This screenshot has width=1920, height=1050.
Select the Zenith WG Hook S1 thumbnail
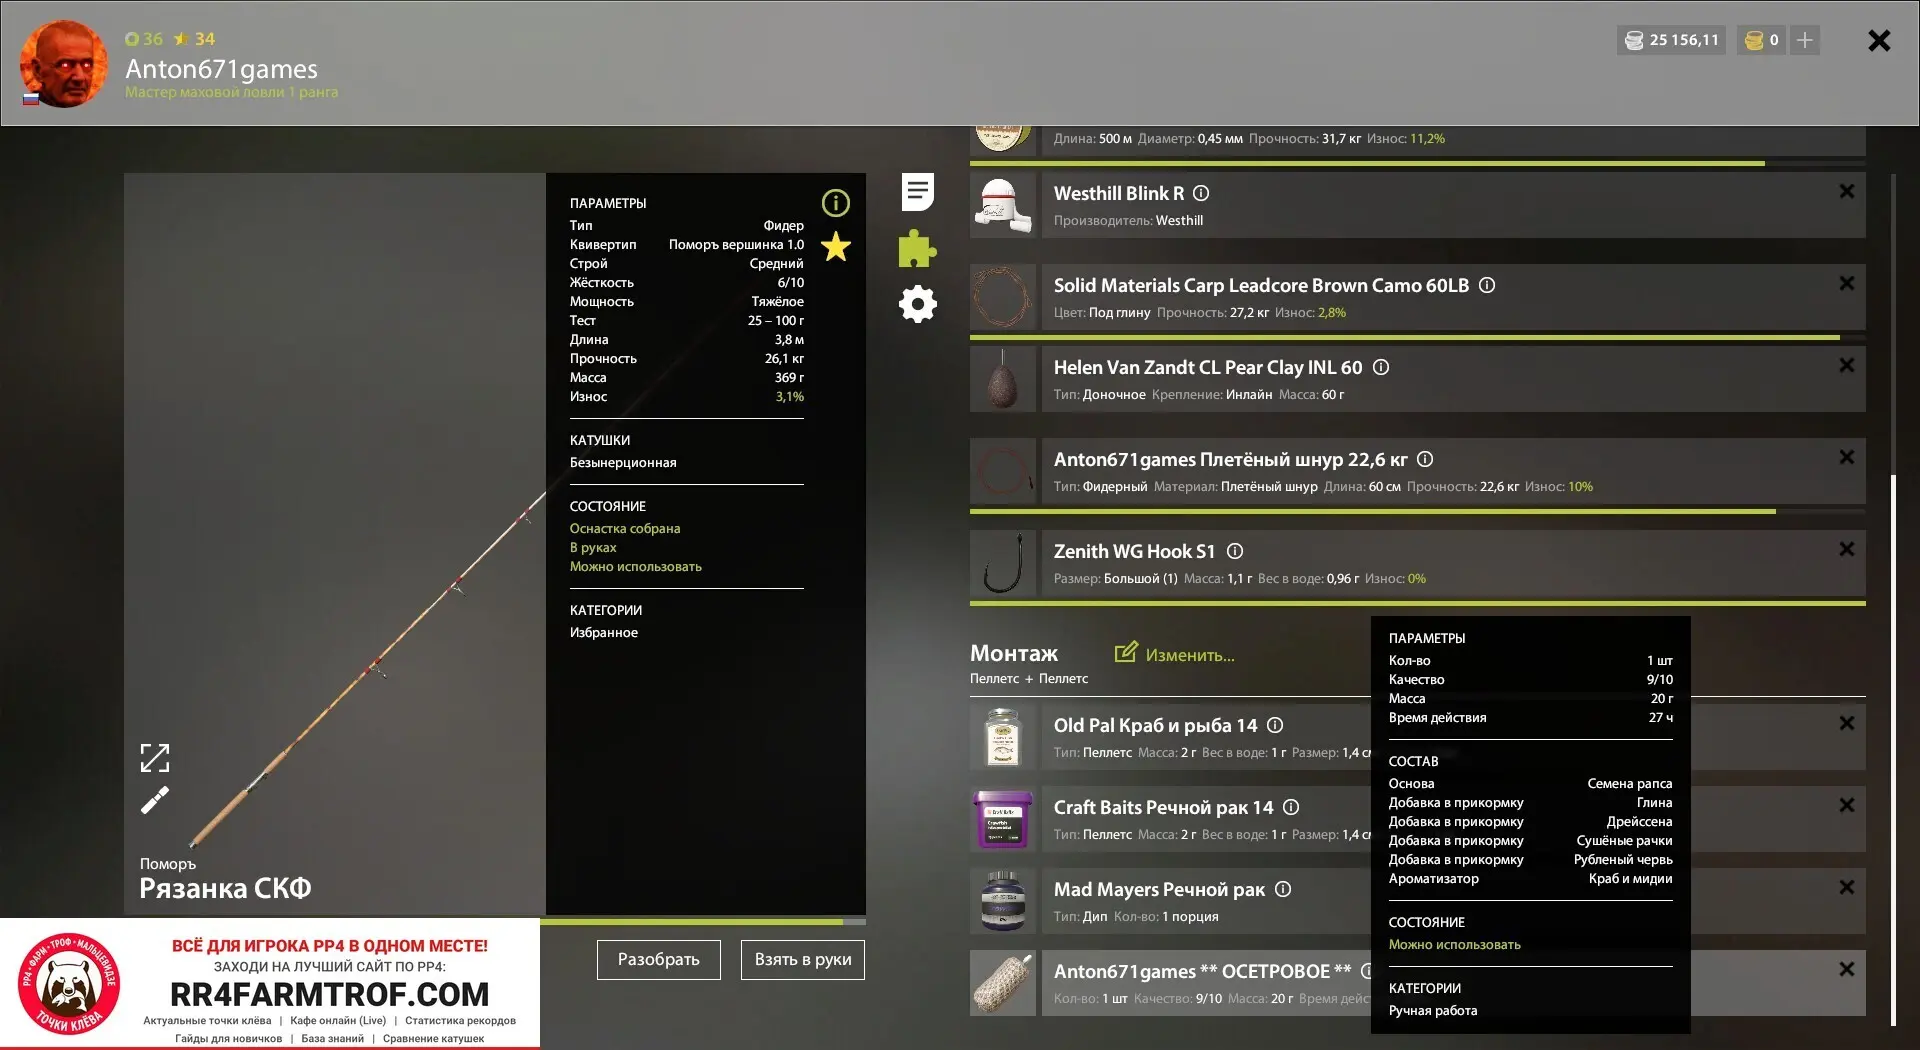tap(1003, 563)
